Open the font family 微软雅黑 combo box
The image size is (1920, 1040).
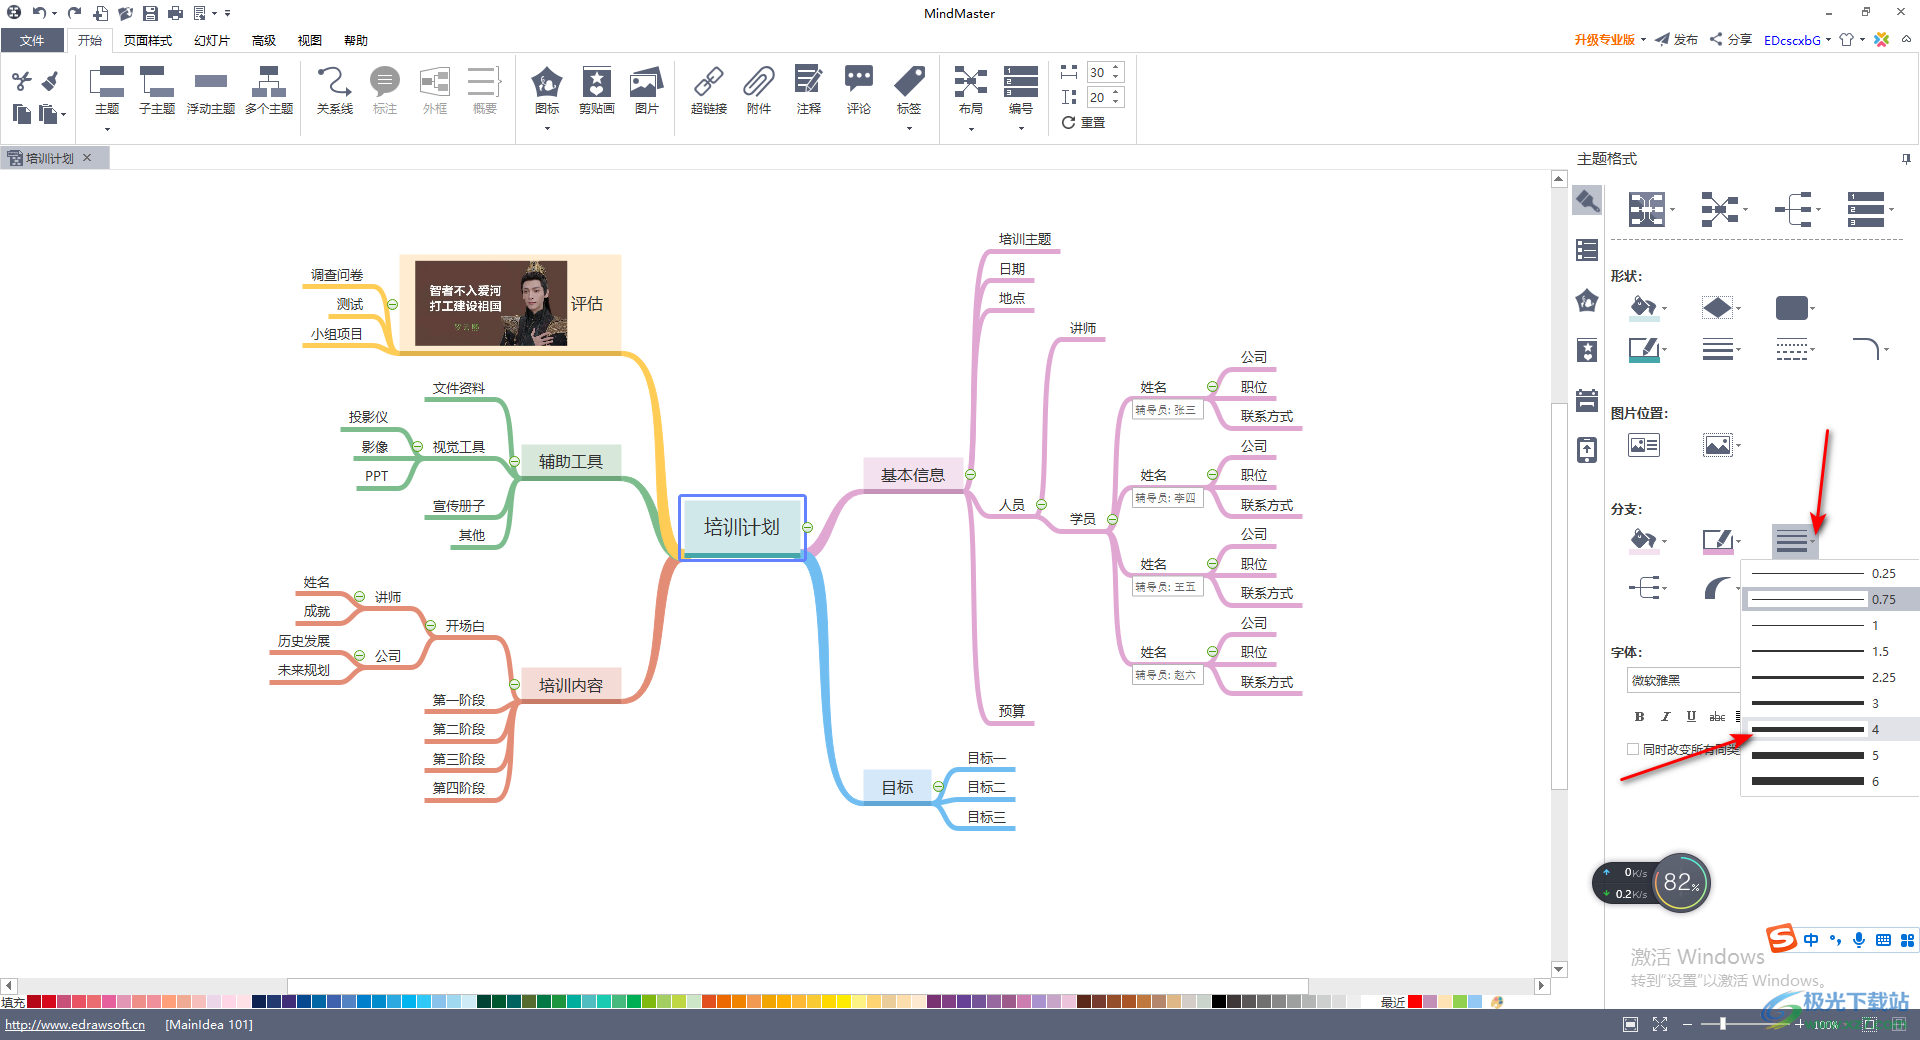[1684, 680]
